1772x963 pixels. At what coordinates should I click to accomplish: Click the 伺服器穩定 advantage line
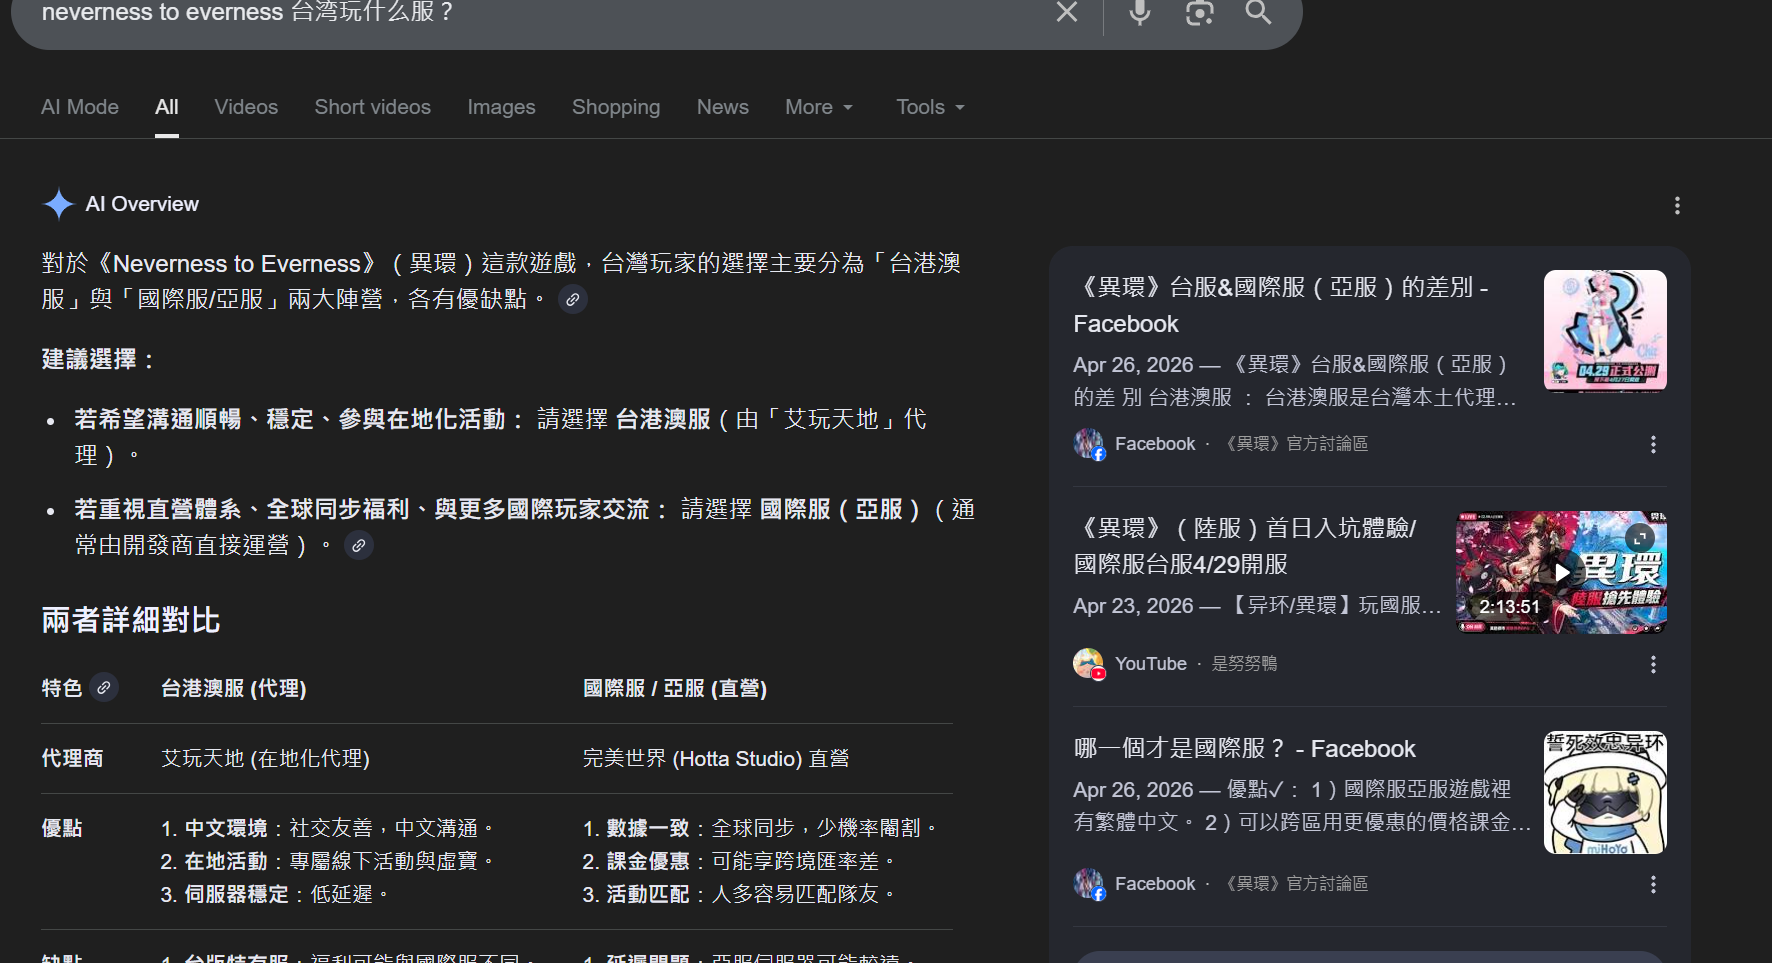274,894
